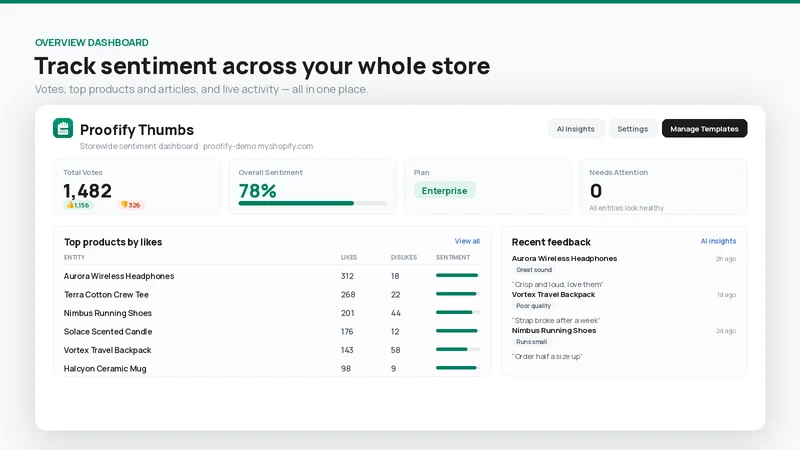Open the AI Insights button

tap(576, 129)
